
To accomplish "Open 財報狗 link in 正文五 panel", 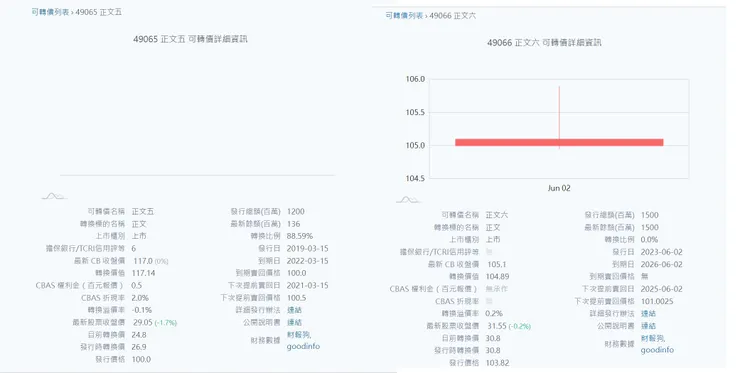I will tap(299, 335).
